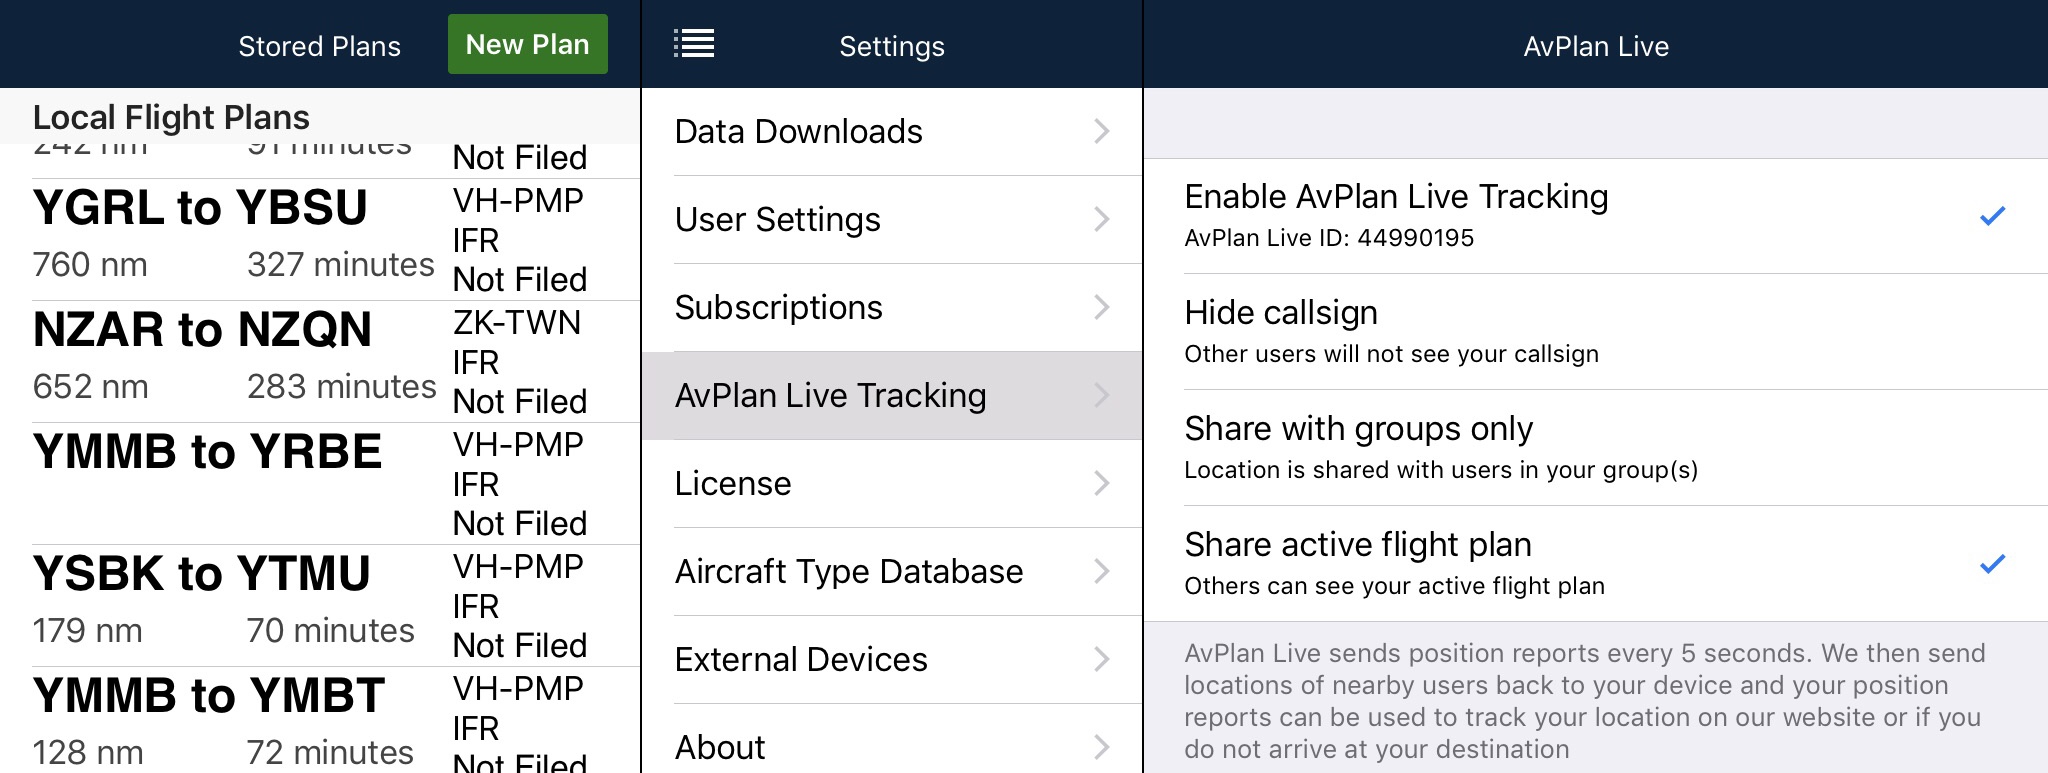Click the Data Downloads chevron arrow
Screen dimensions: 2048x773
tap(1101, 131)
